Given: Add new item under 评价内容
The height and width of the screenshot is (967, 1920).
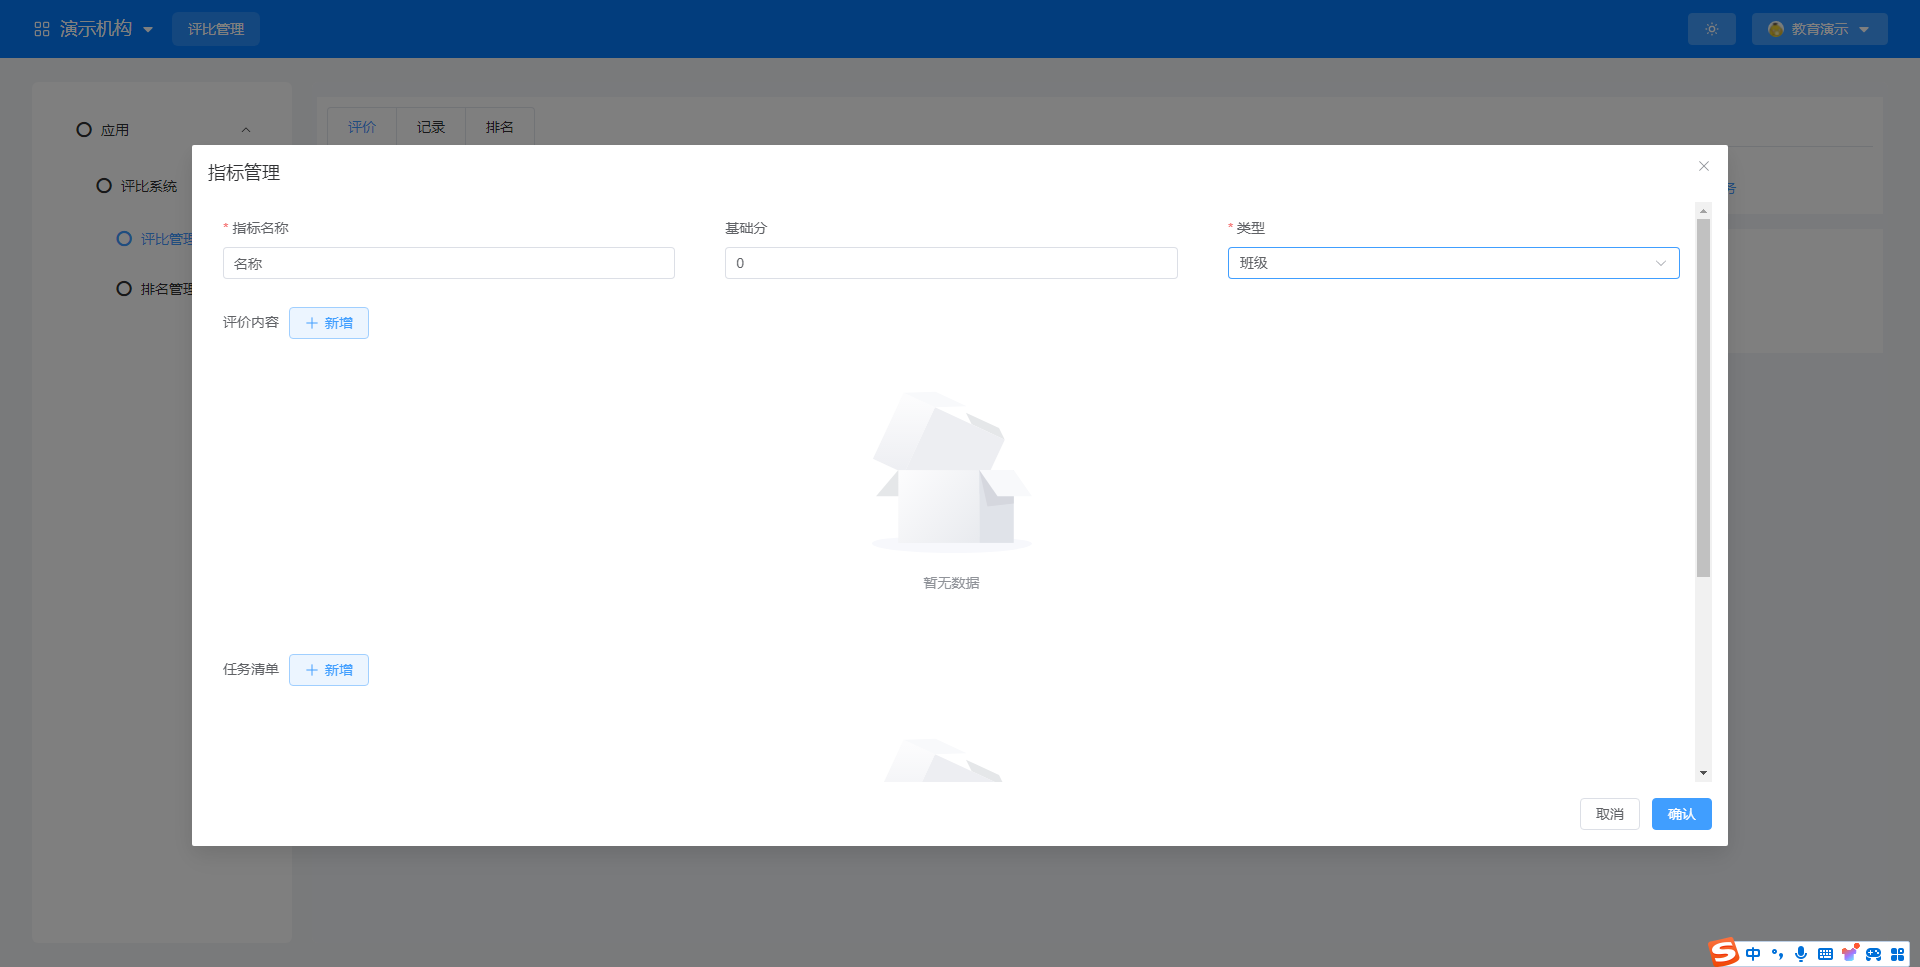Looking at the screenshot, I should tap(329, 323).
